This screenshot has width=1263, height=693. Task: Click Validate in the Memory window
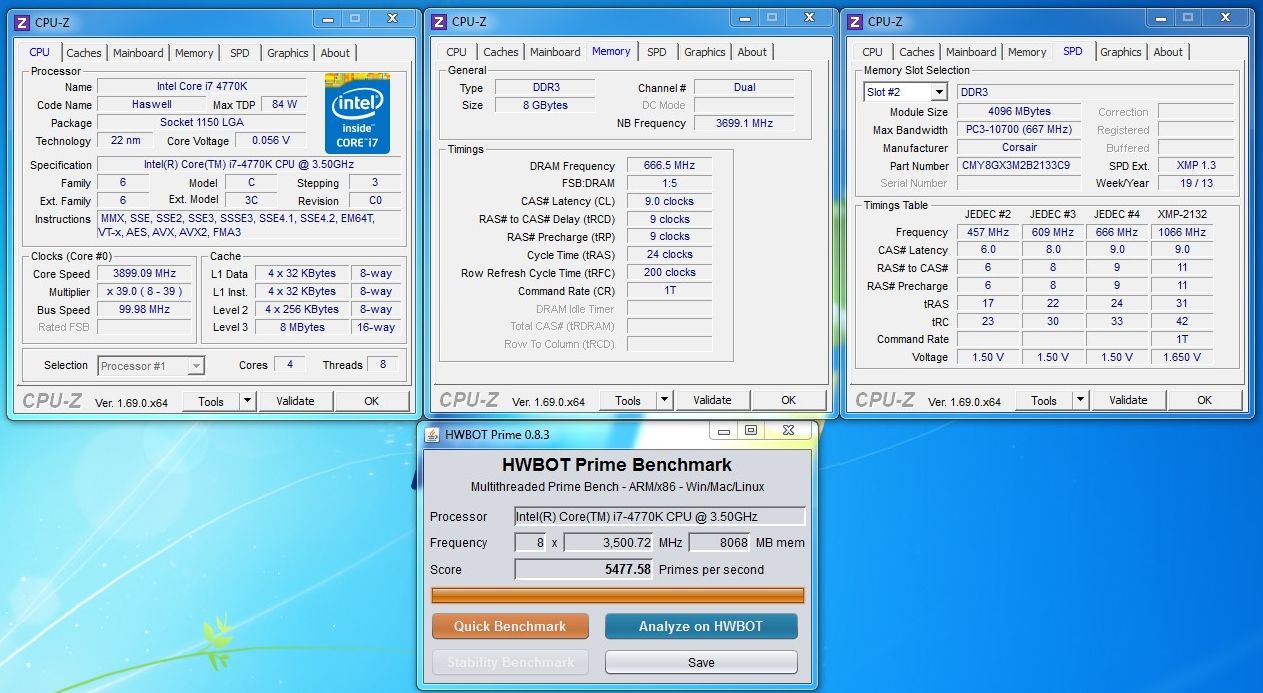point(712,400)
